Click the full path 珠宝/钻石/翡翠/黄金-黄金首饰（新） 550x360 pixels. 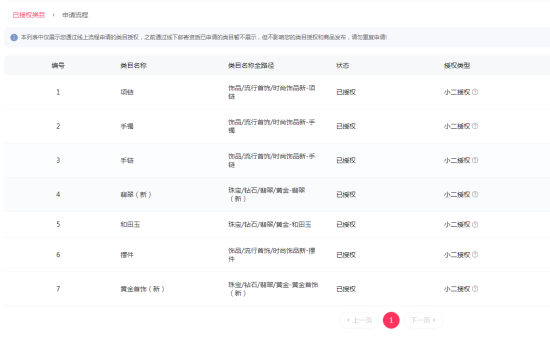(273, 289)
